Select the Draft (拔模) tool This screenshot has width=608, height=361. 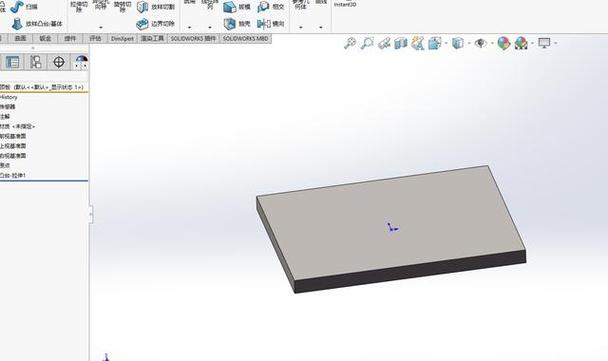coord(237,7)
